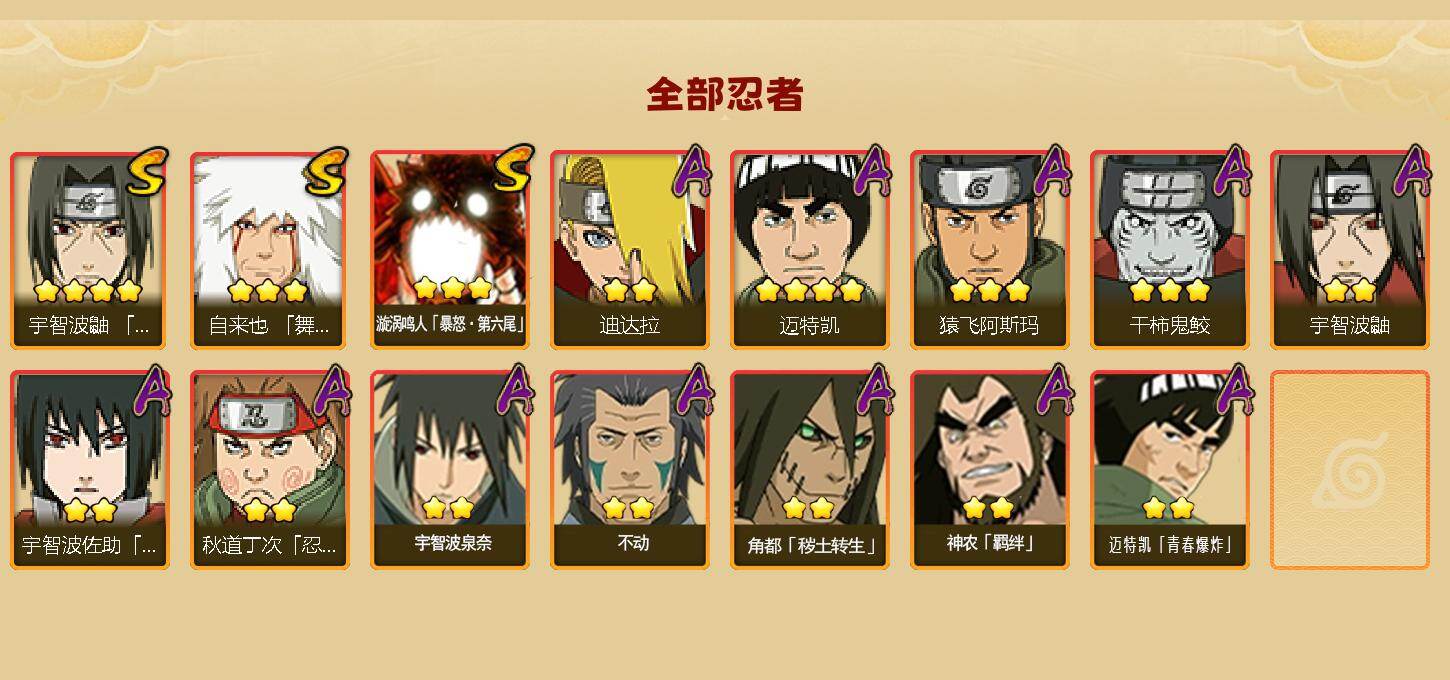
Task: Click the S rank badge on 宇智波鼬 card
Action: click(x=148, y=172)
